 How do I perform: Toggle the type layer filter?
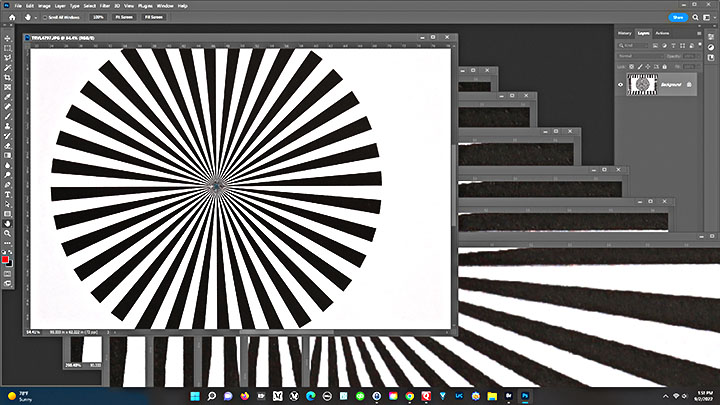click(x=673, y=45)
